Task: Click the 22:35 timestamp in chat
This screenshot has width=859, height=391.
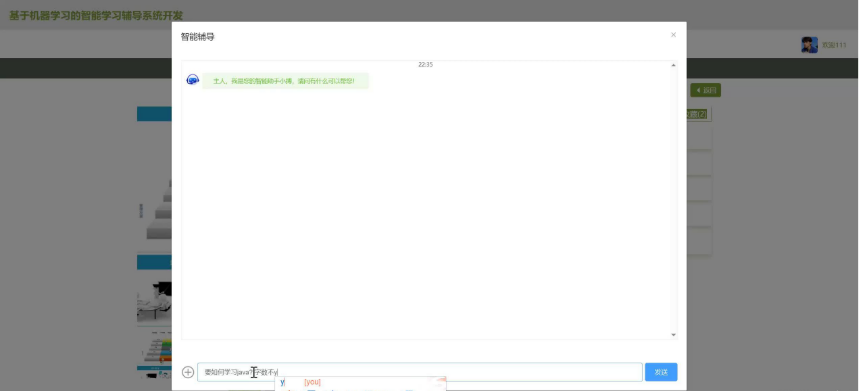Action: [x=426, y=64]
